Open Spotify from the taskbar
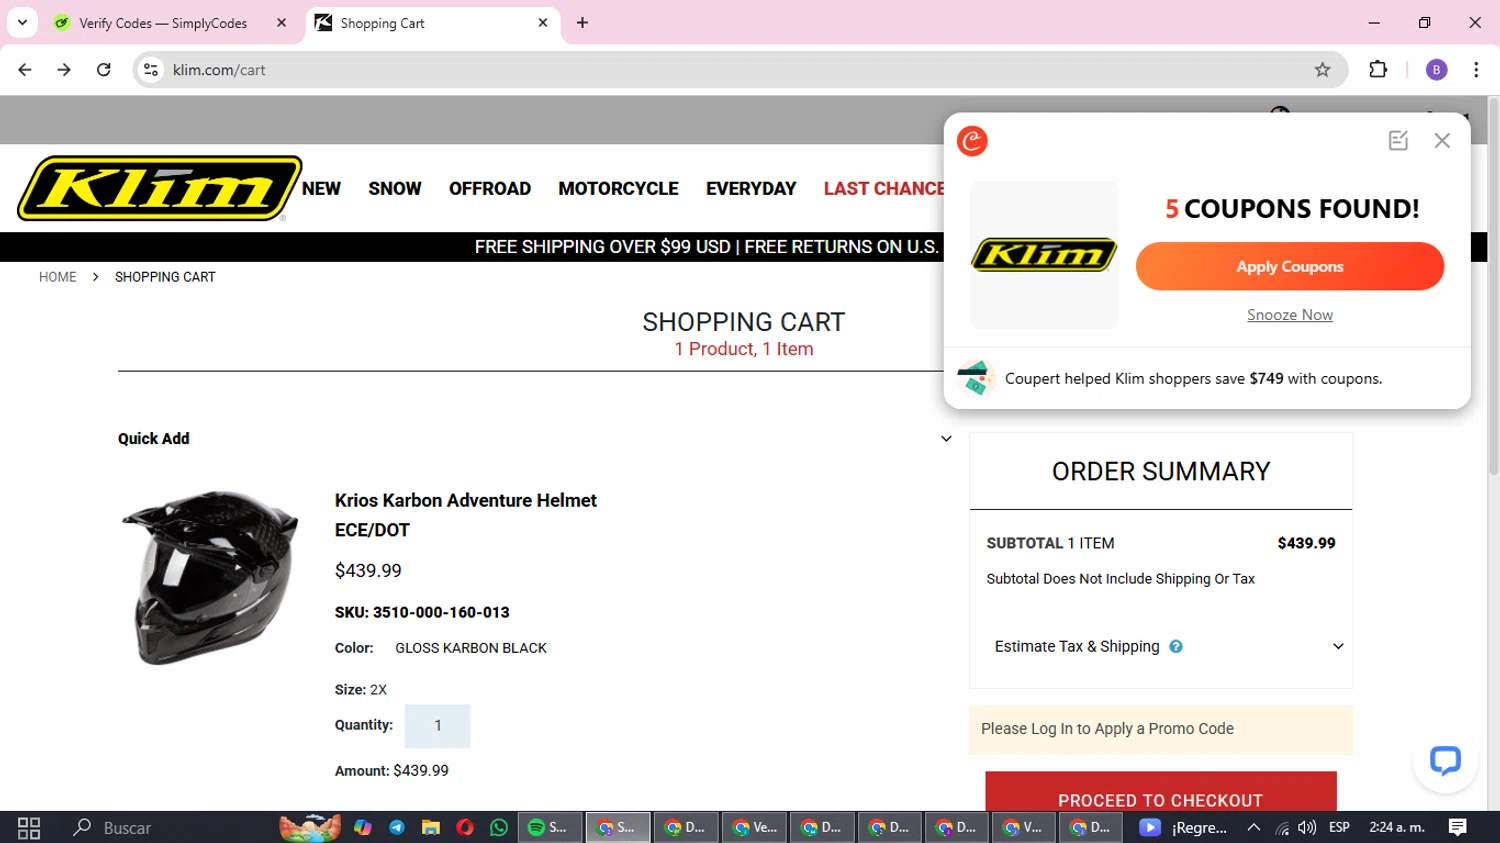The width and height of the screenshot is (1500, 843). 548,828
